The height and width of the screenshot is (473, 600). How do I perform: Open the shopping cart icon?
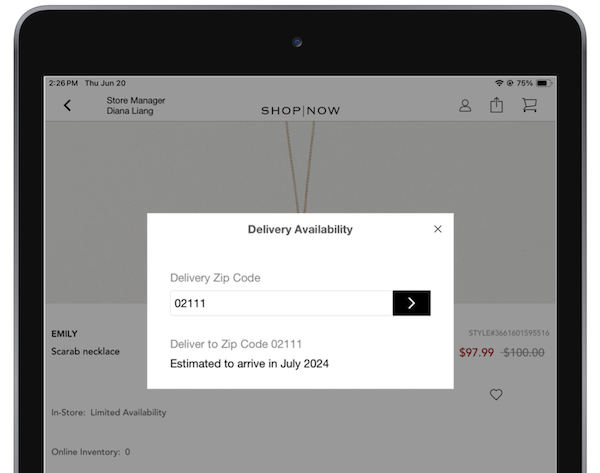tap(530, 105)
